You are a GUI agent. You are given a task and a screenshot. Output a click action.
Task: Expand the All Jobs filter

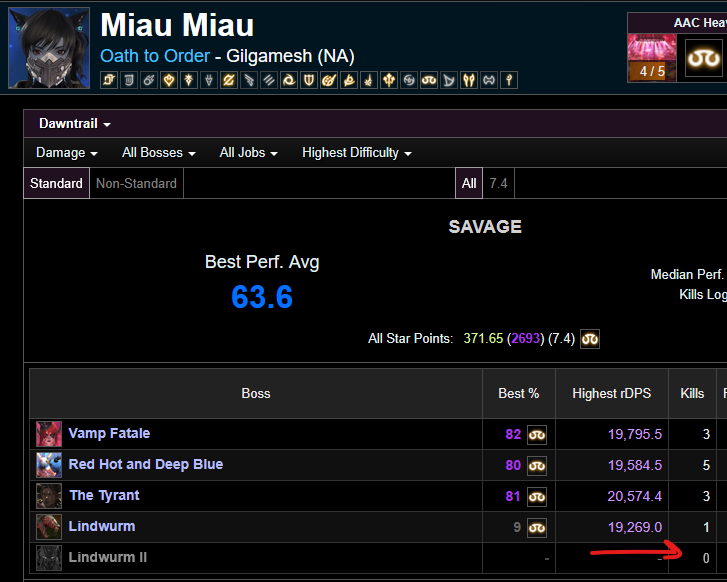pos(249,153)
